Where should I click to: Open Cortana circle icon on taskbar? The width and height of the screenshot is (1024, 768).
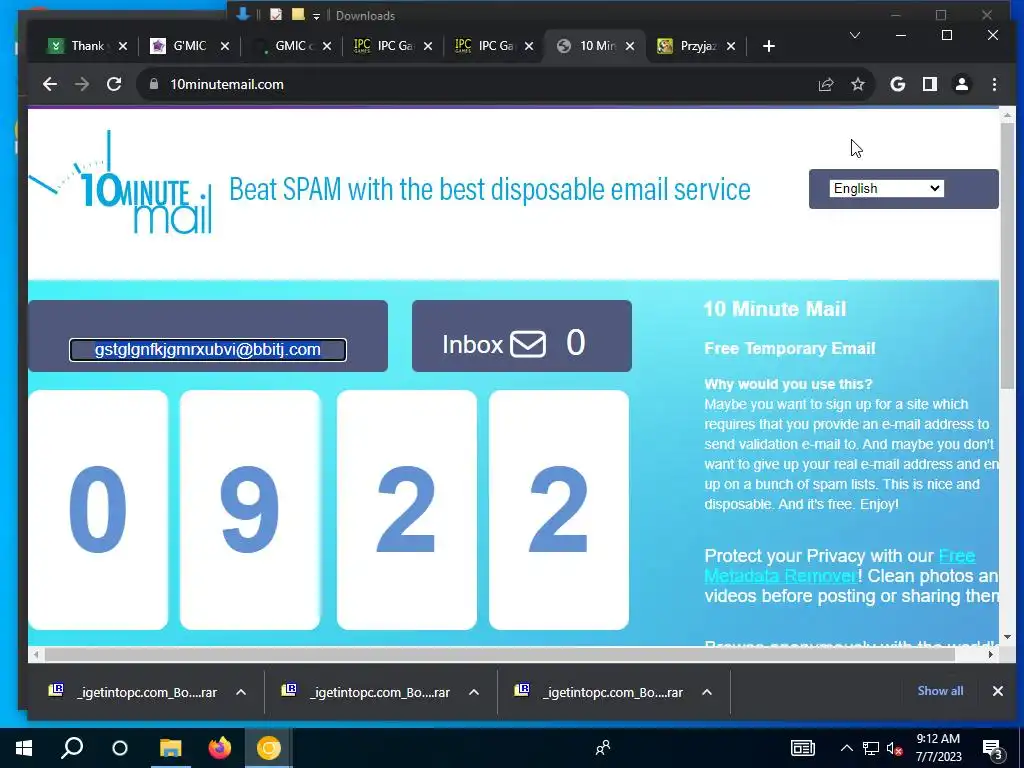(120, 748)
